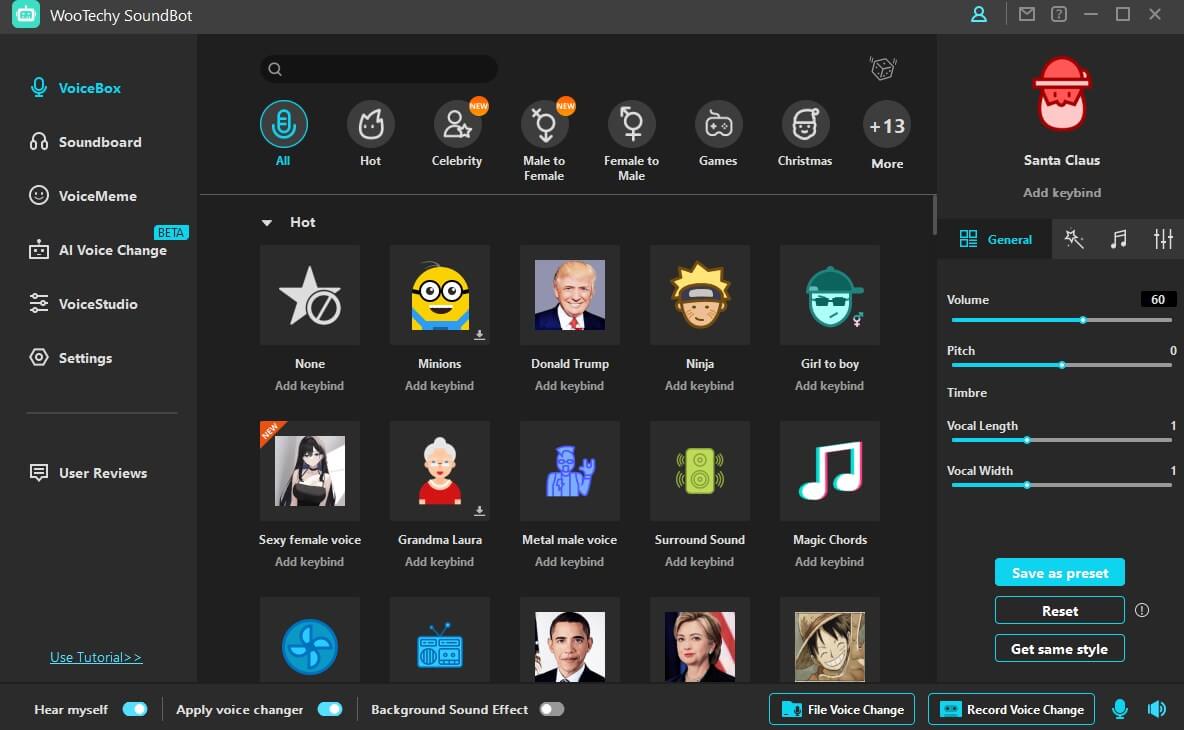1184x730 pixels.
Task: Switch to the General settings tab
Action: coord(996,239)
